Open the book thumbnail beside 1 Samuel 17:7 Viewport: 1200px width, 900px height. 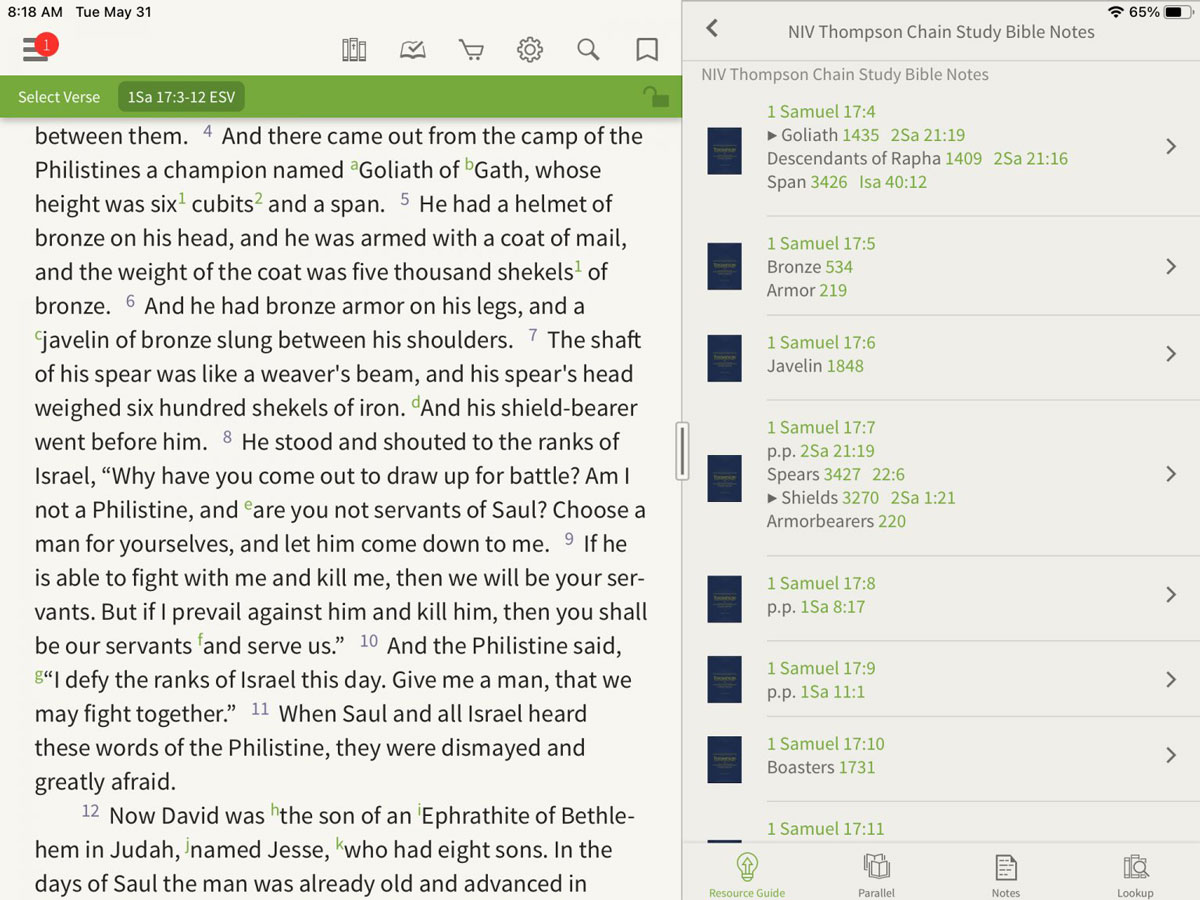click(x=724, y=478)
